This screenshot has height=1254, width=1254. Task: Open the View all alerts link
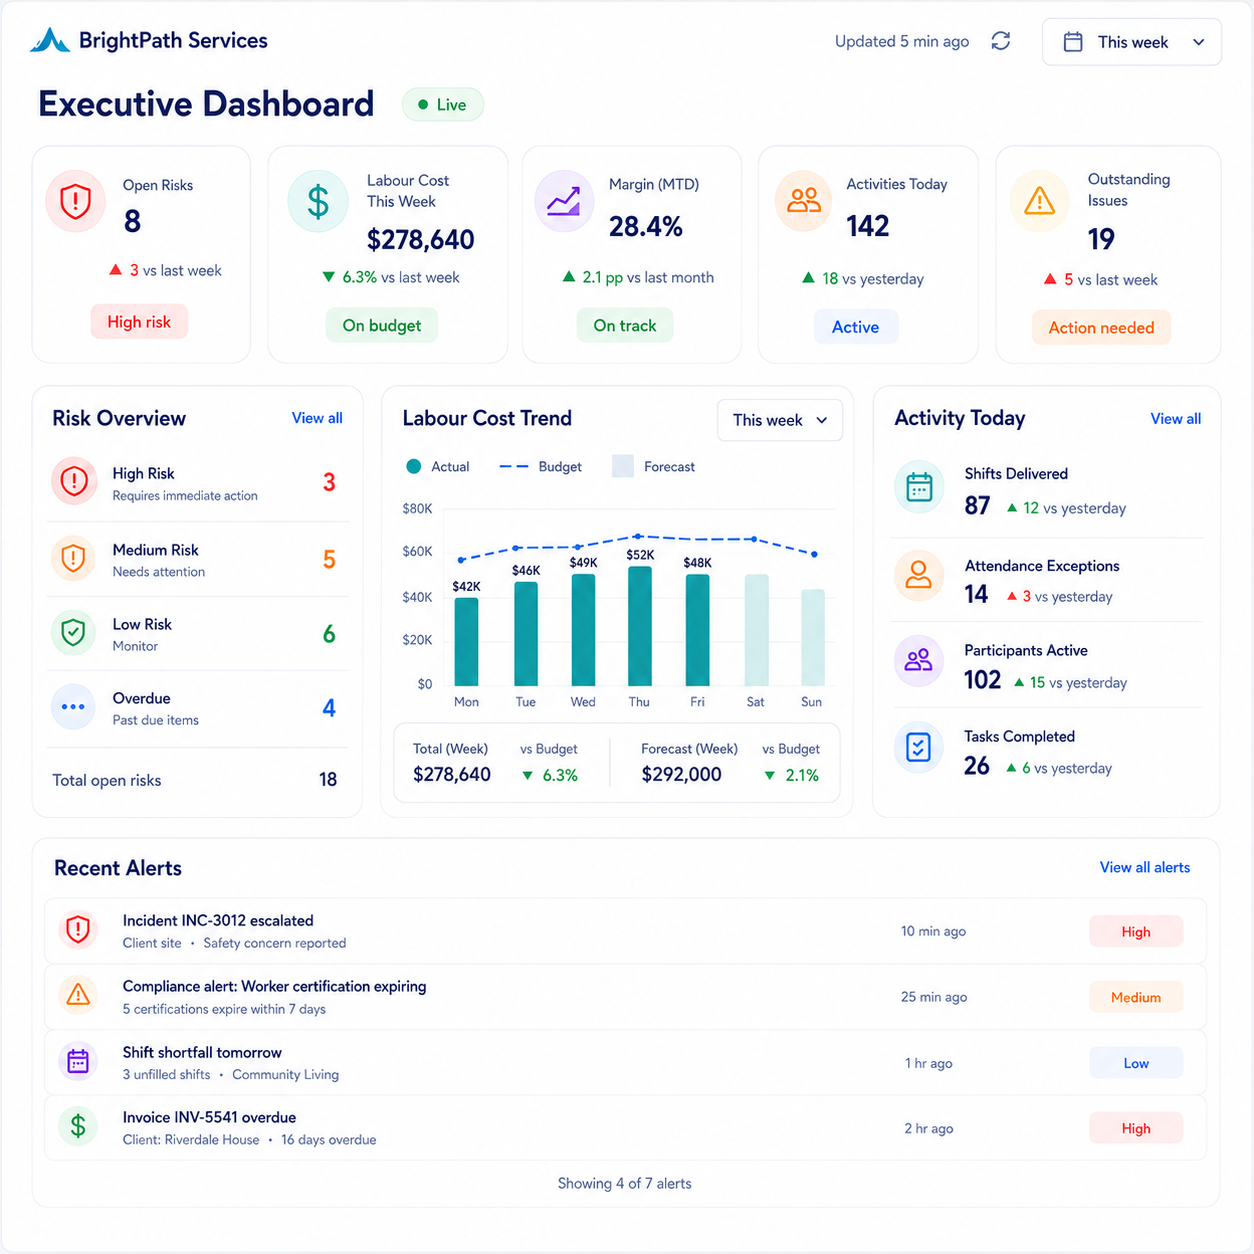[1145, 867]
